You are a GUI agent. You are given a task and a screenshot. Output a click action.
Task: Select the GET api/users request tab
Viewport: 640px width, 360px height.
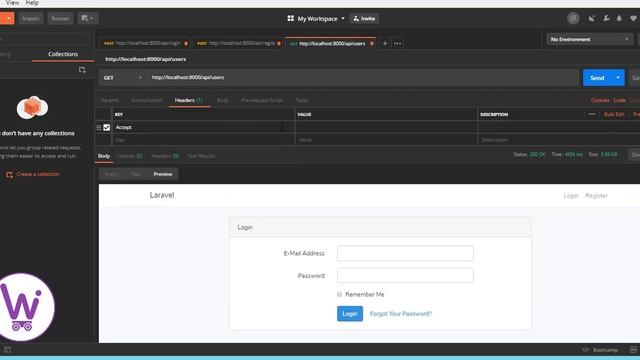click(331, 43)
